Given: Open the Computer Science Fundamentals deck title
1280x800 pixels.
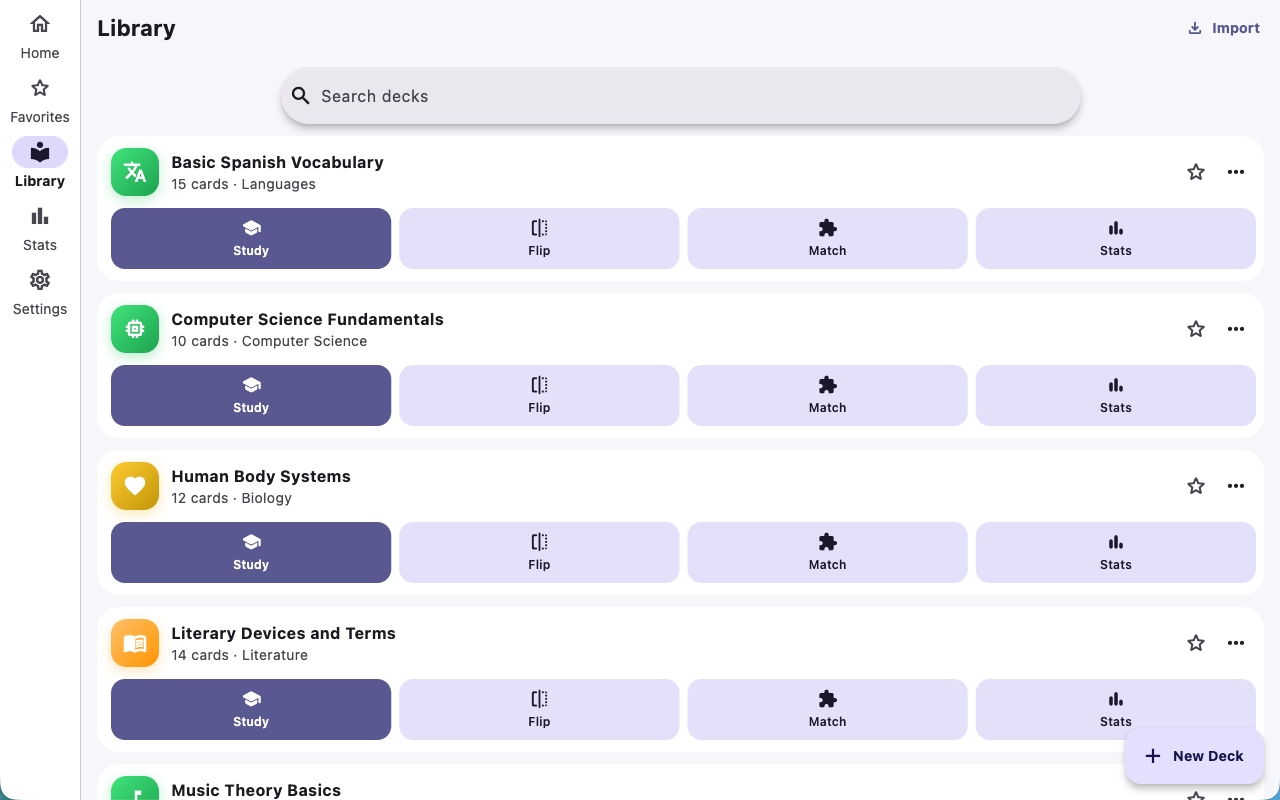Looking at the screenshot, I should [x=307, y=319].
